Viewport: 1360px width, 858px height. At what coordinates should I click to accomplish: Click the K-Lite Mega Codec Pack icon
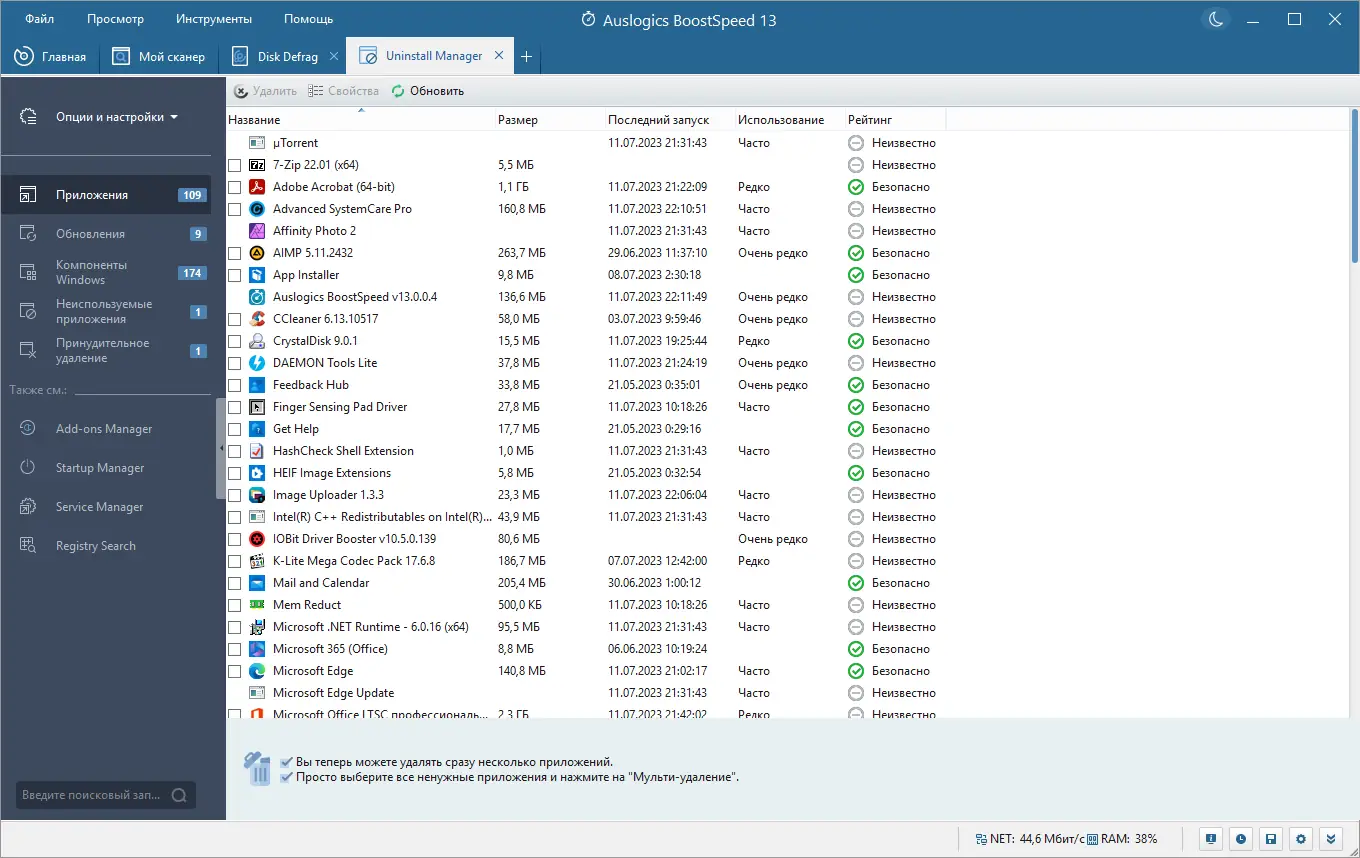(255, 561)
